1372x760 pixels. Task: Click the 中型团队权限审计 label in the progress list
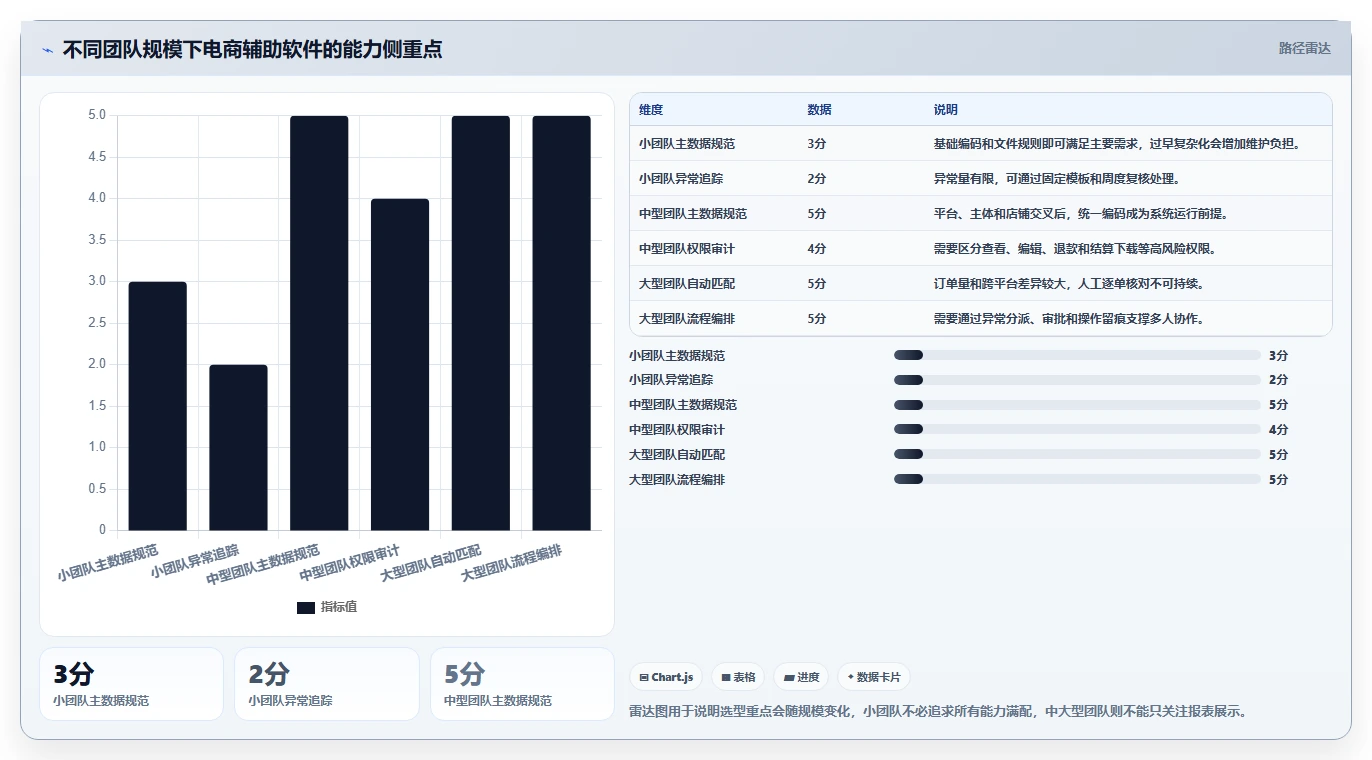click(677, 430)
